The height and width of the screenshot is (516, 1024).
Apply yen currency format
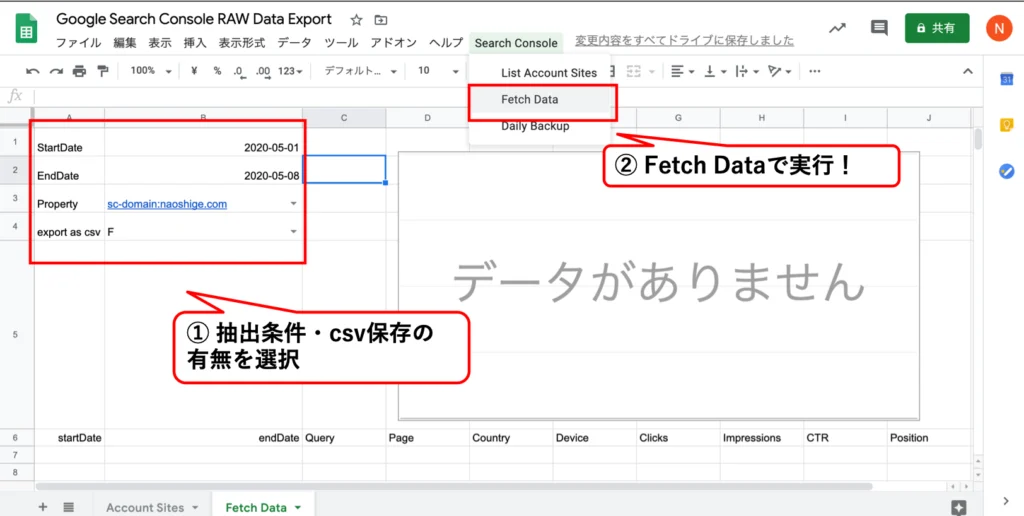click(x=194, y=71)
